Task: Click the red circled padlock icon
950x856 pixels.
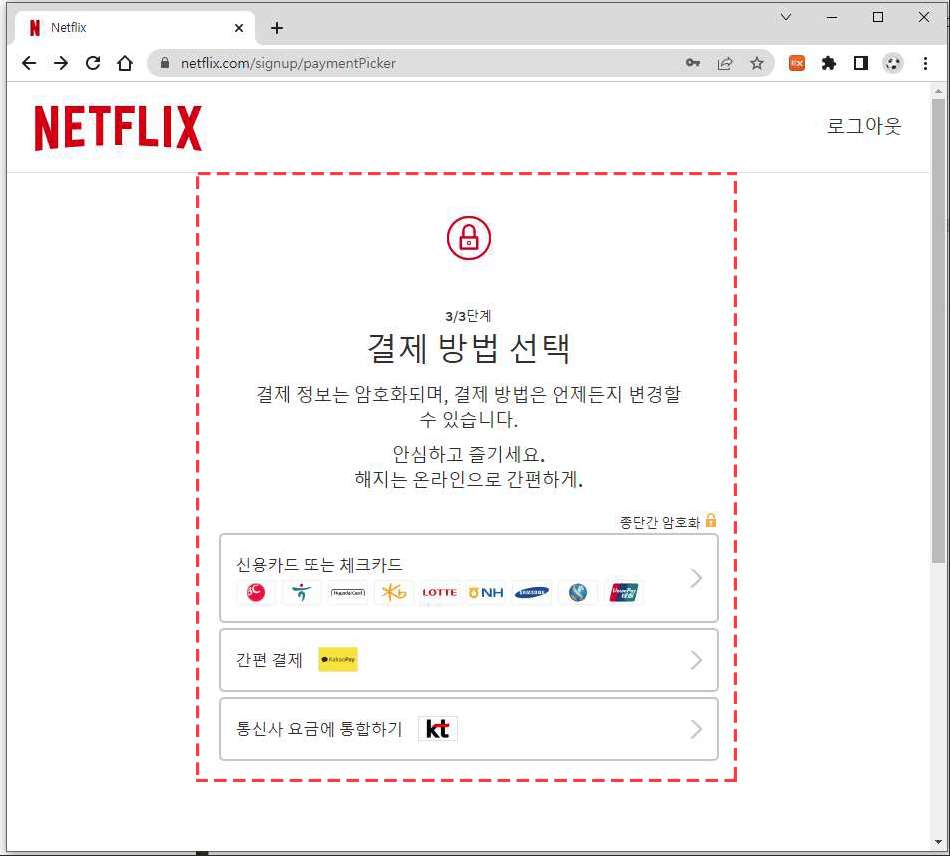Action: click(x=469, y=237)
